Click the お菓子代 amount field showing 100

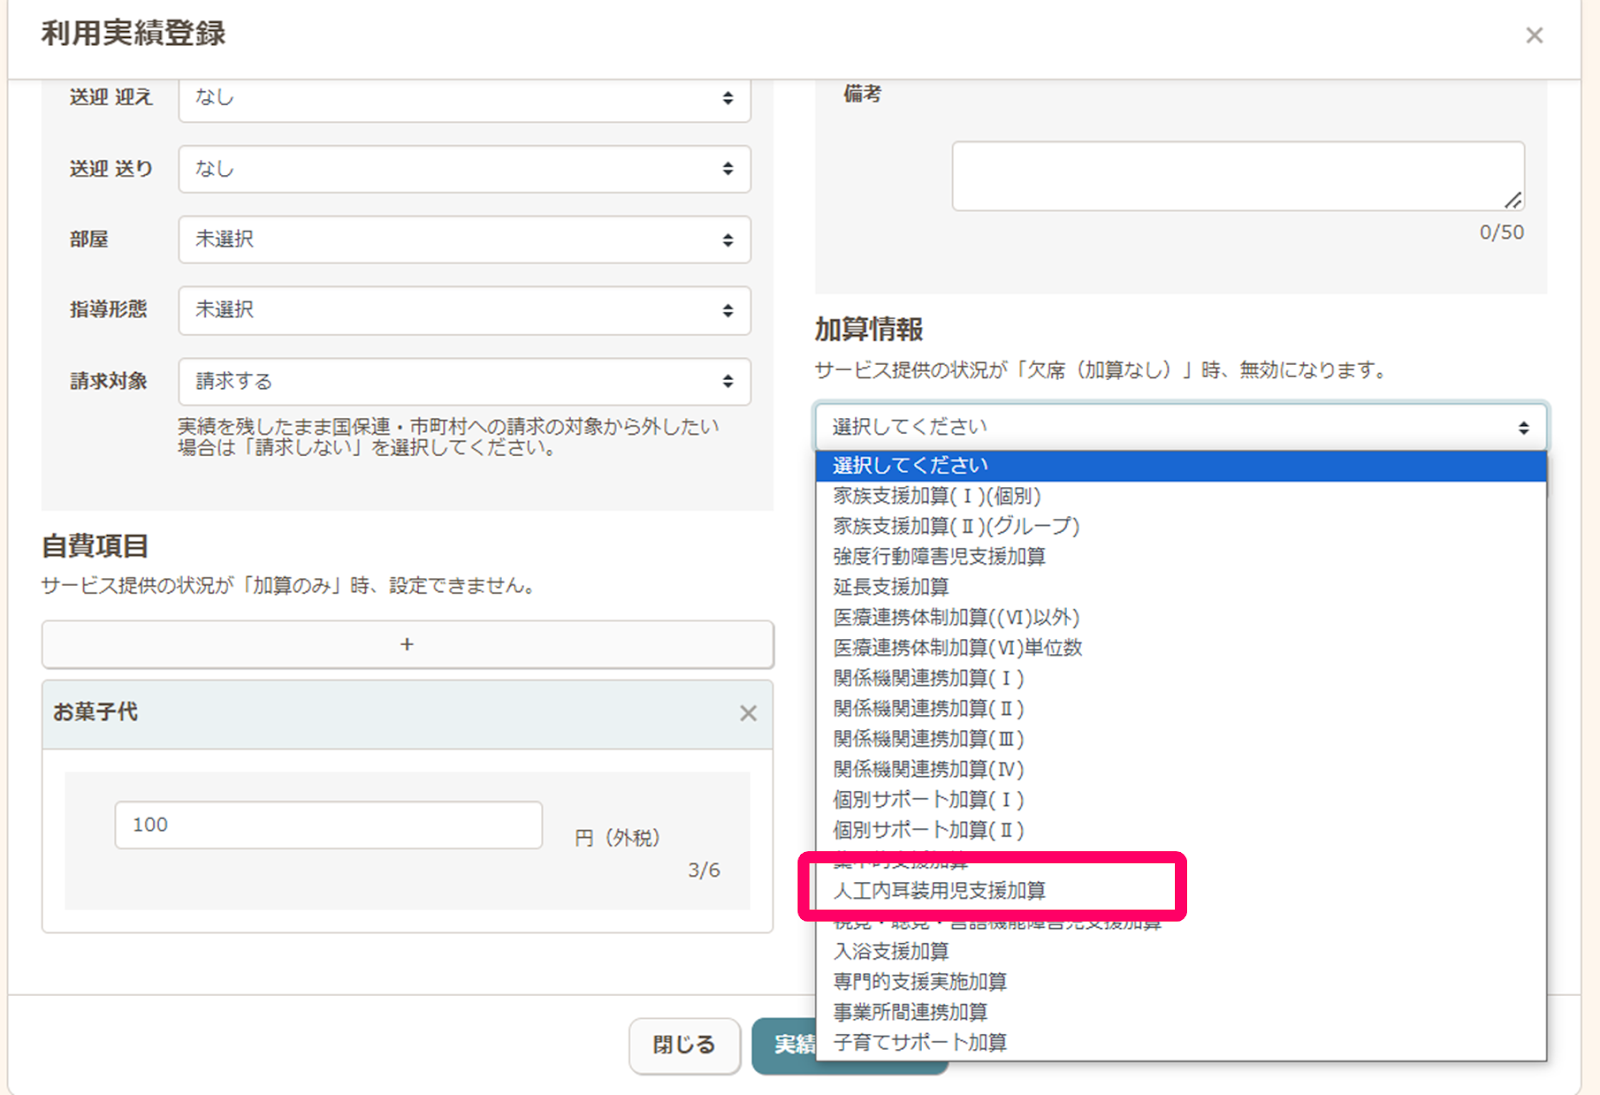[328, 825]
